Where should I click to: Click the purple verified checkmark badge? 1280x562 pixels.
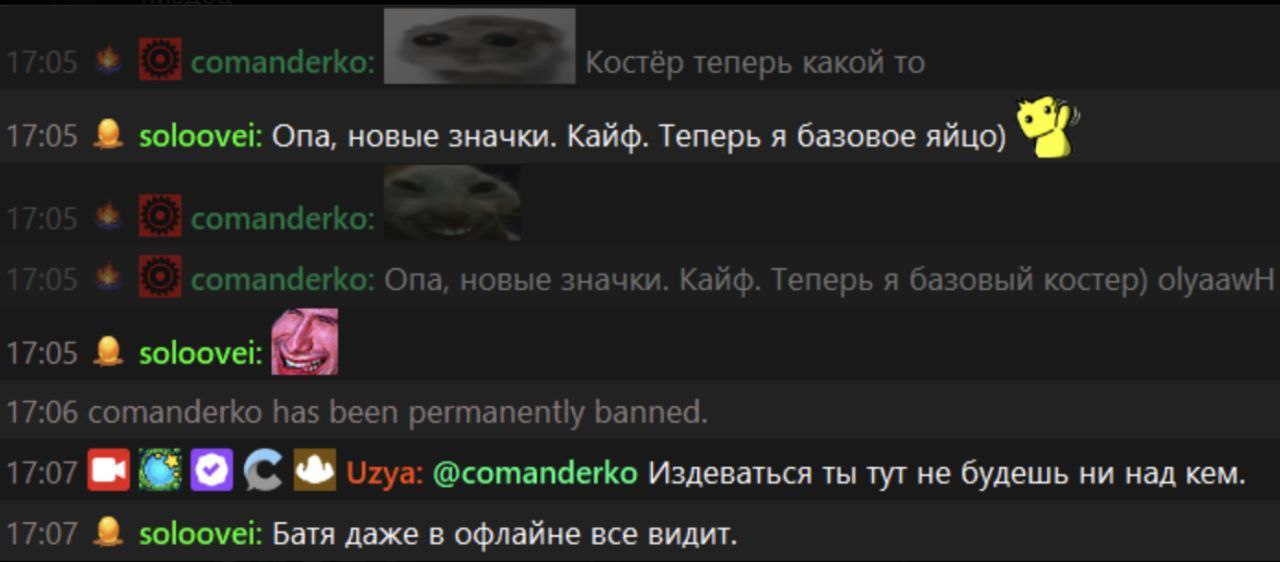[211, 471]
